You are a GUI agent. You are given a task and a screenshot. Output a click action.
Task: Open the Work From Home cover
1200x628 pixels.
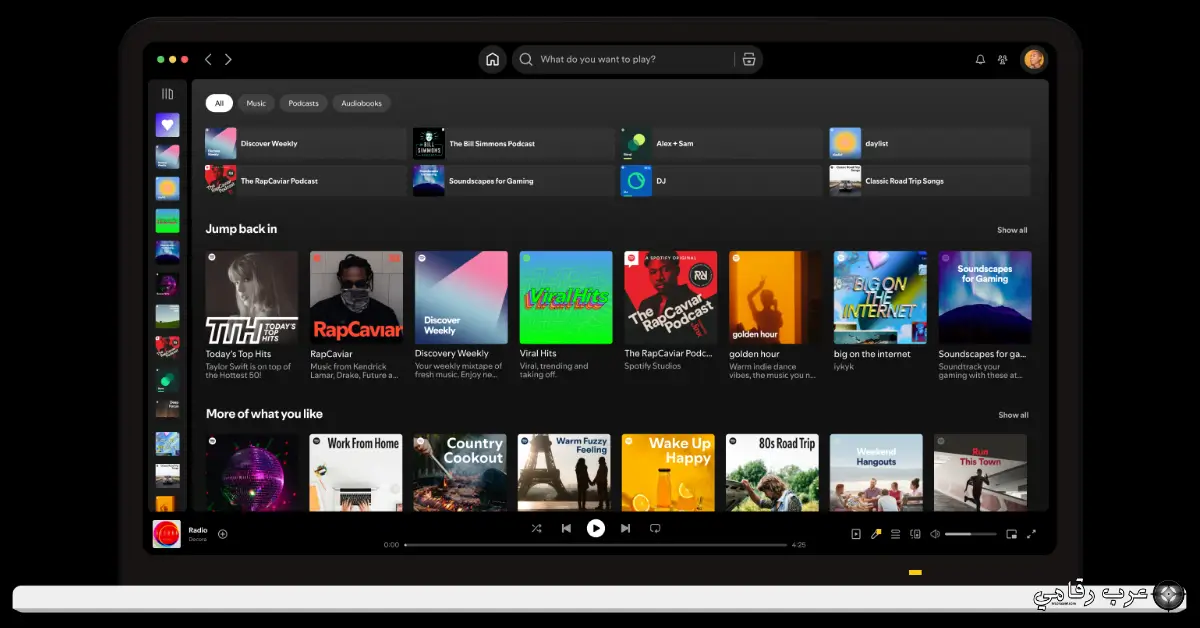click(x=356, y=472)
